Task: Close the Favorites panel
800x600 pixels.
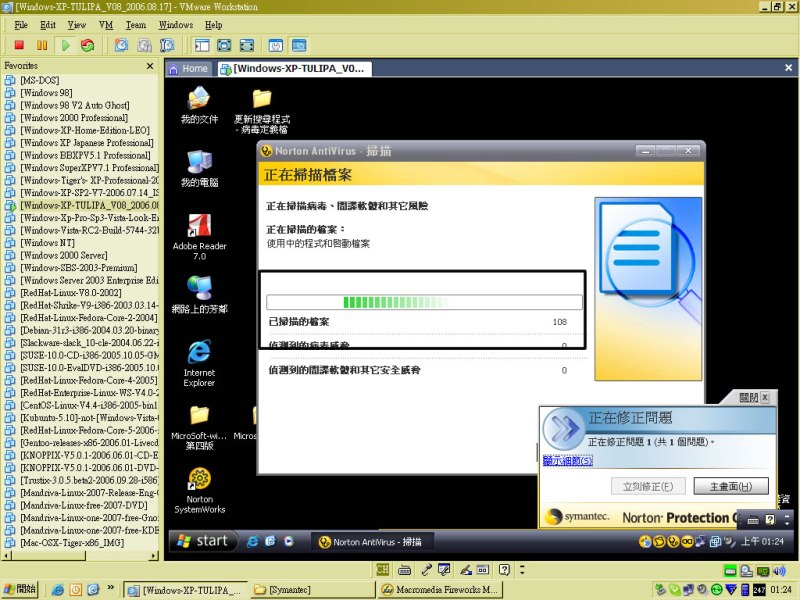Action: [149, 66]
